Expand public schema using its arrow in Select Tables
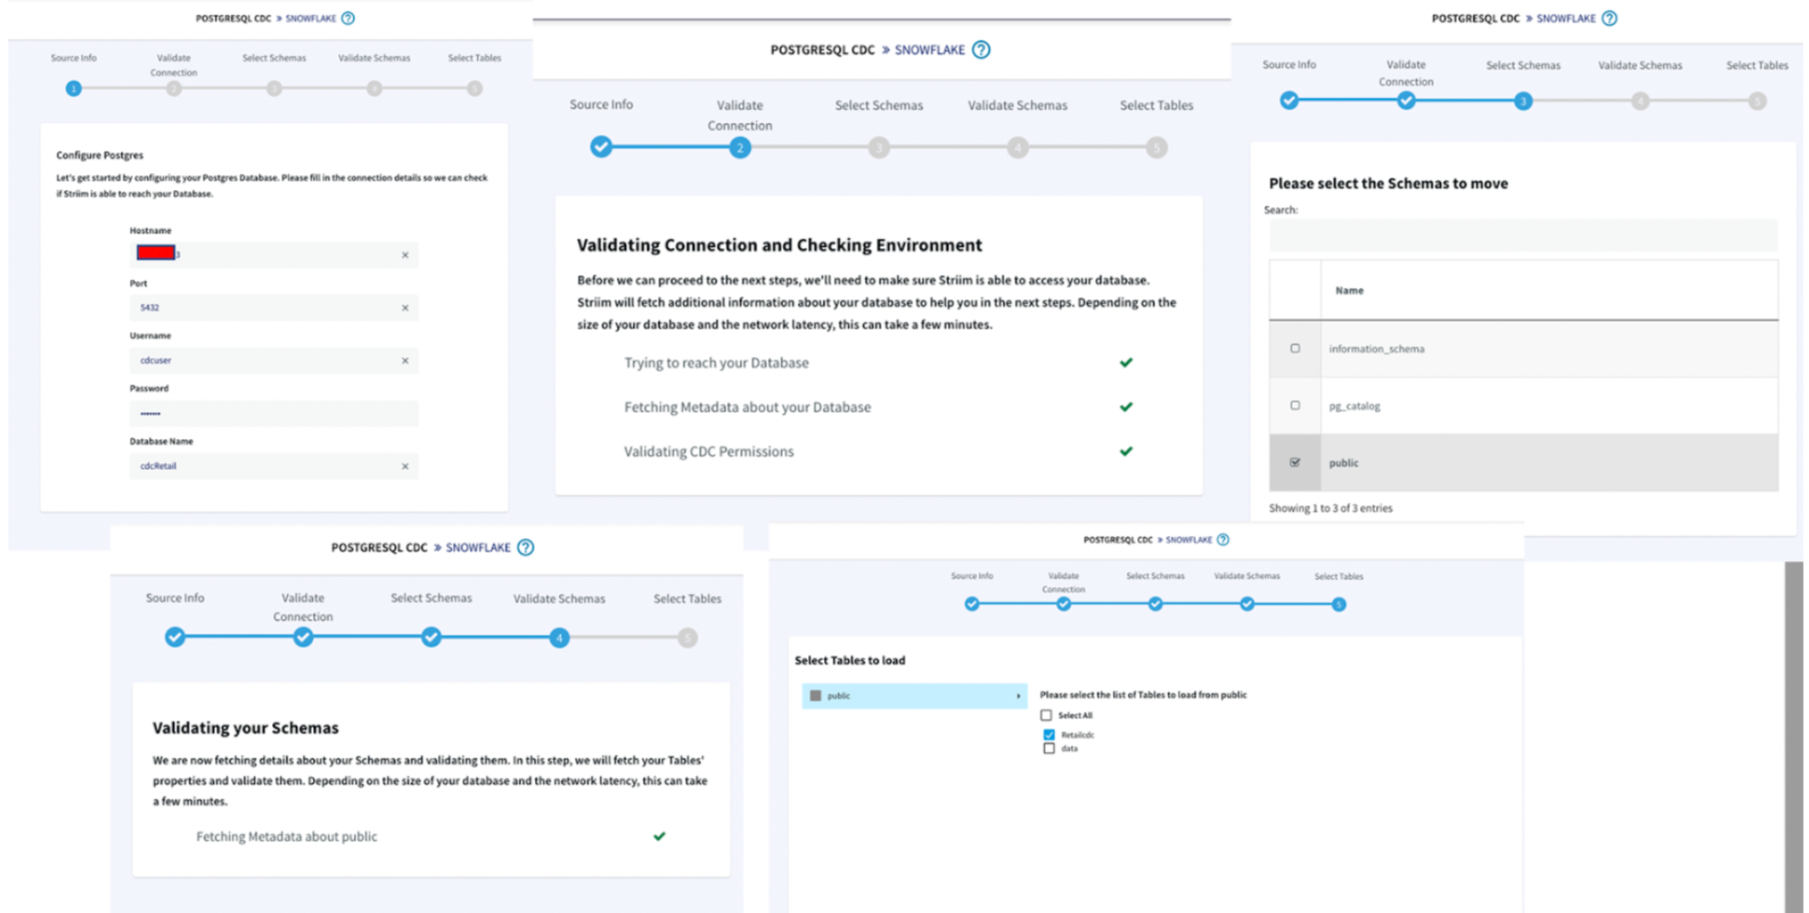This screenshot has width=1809, height=913. coord(1018,696)
